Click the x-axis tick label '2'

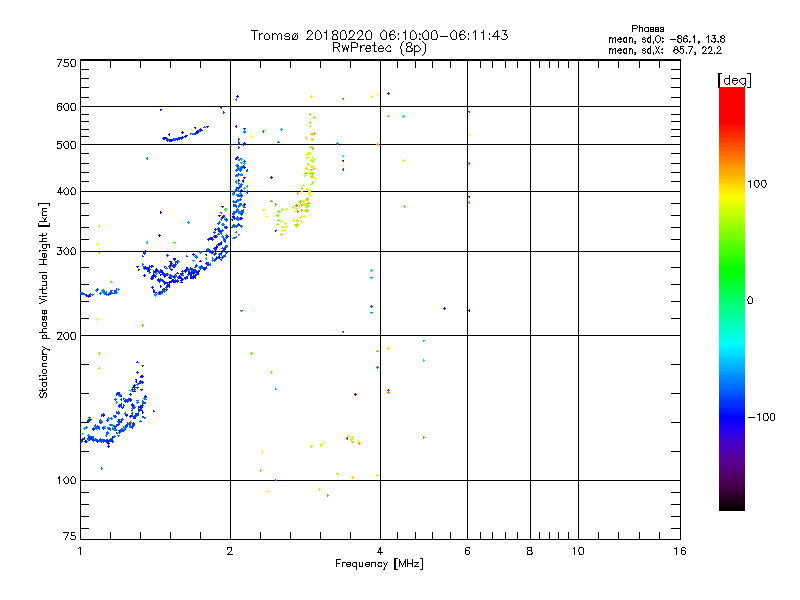point(230,551)
